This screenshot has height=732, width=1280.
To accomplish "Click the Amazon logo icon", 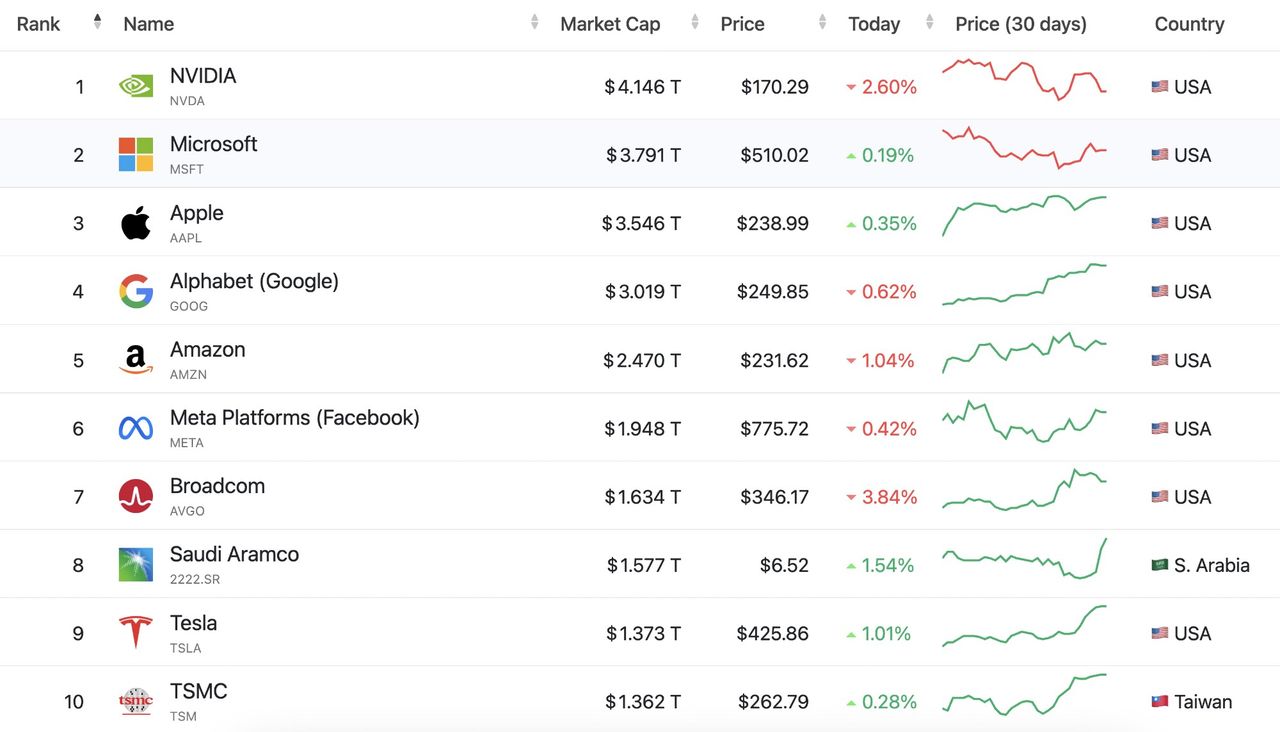I will (136, 360).
